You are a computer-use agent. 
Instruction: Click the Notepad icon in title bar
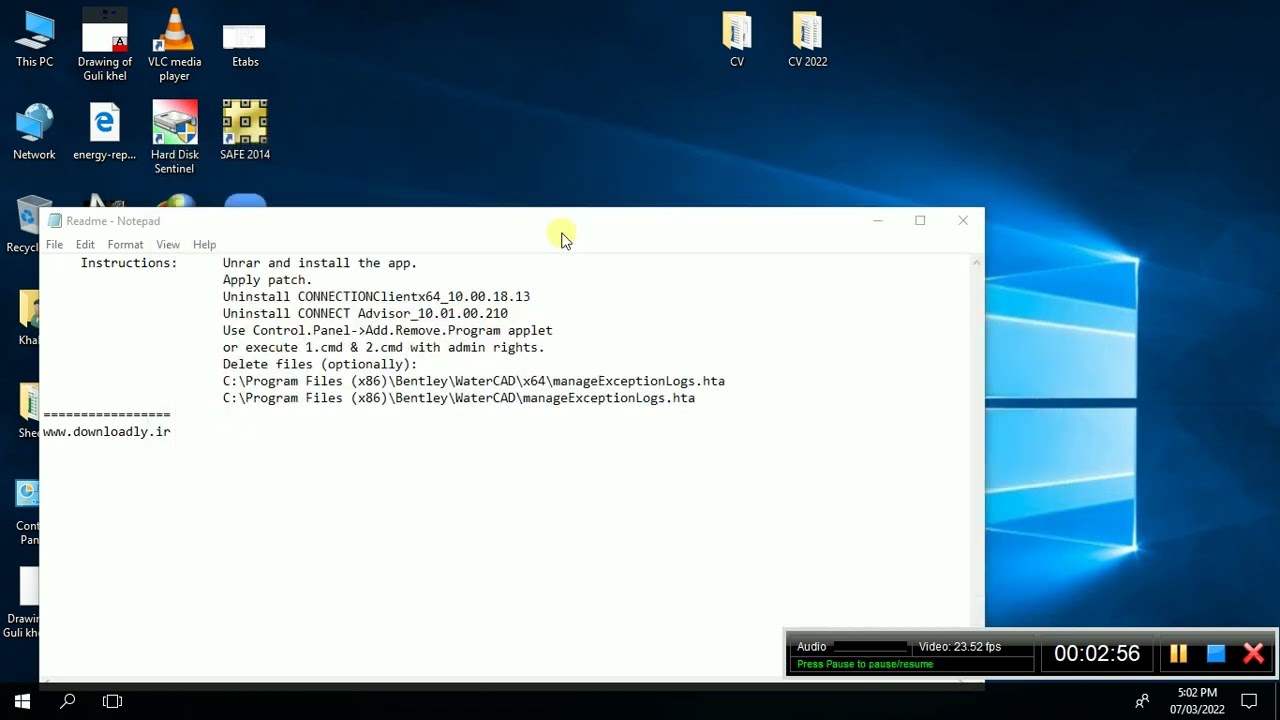pos(54,221)
